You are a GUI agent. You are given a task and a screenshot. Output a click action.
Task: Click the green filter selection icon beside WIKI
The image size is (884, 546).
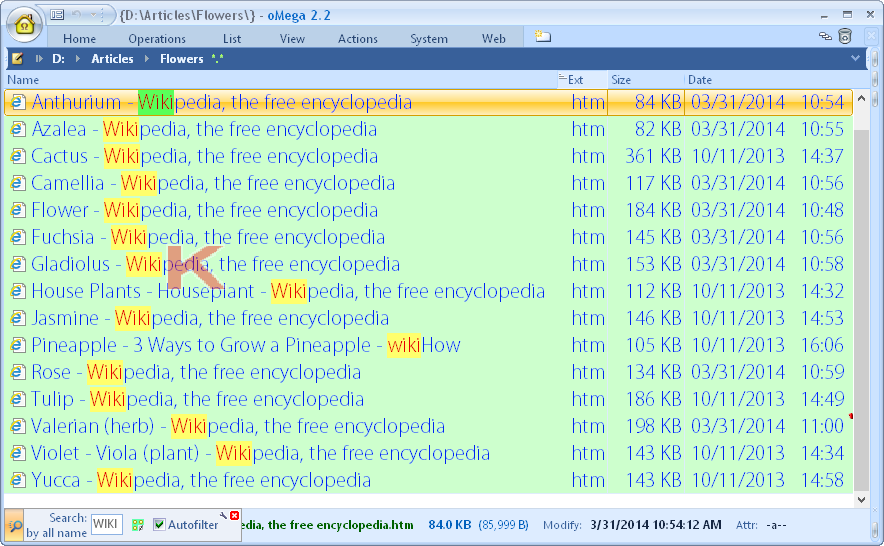coord(138,525)
